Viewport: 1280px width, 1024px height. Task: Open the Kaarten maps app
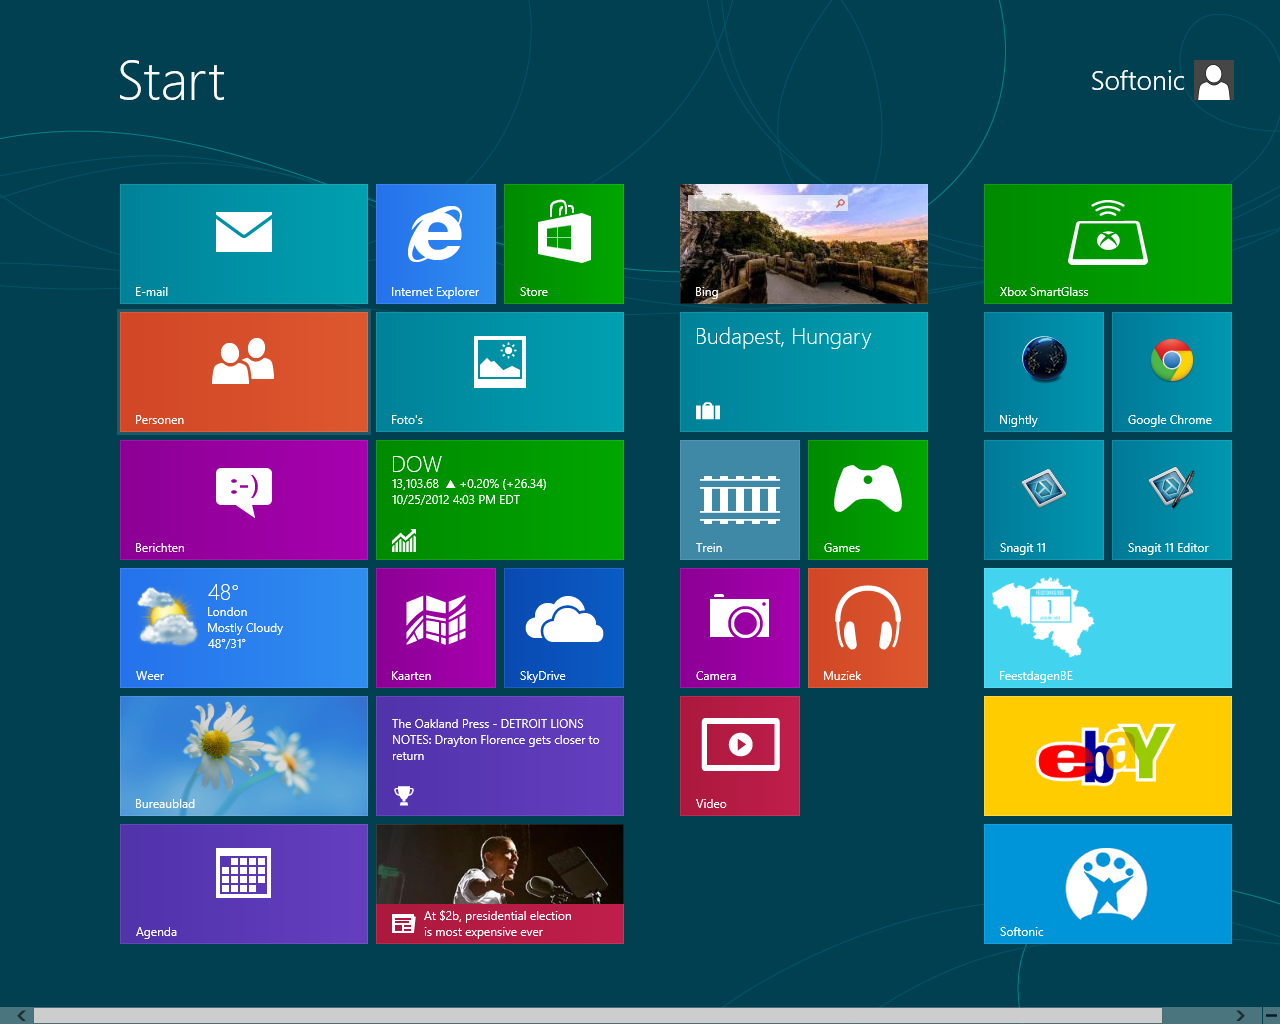[435, 627]
